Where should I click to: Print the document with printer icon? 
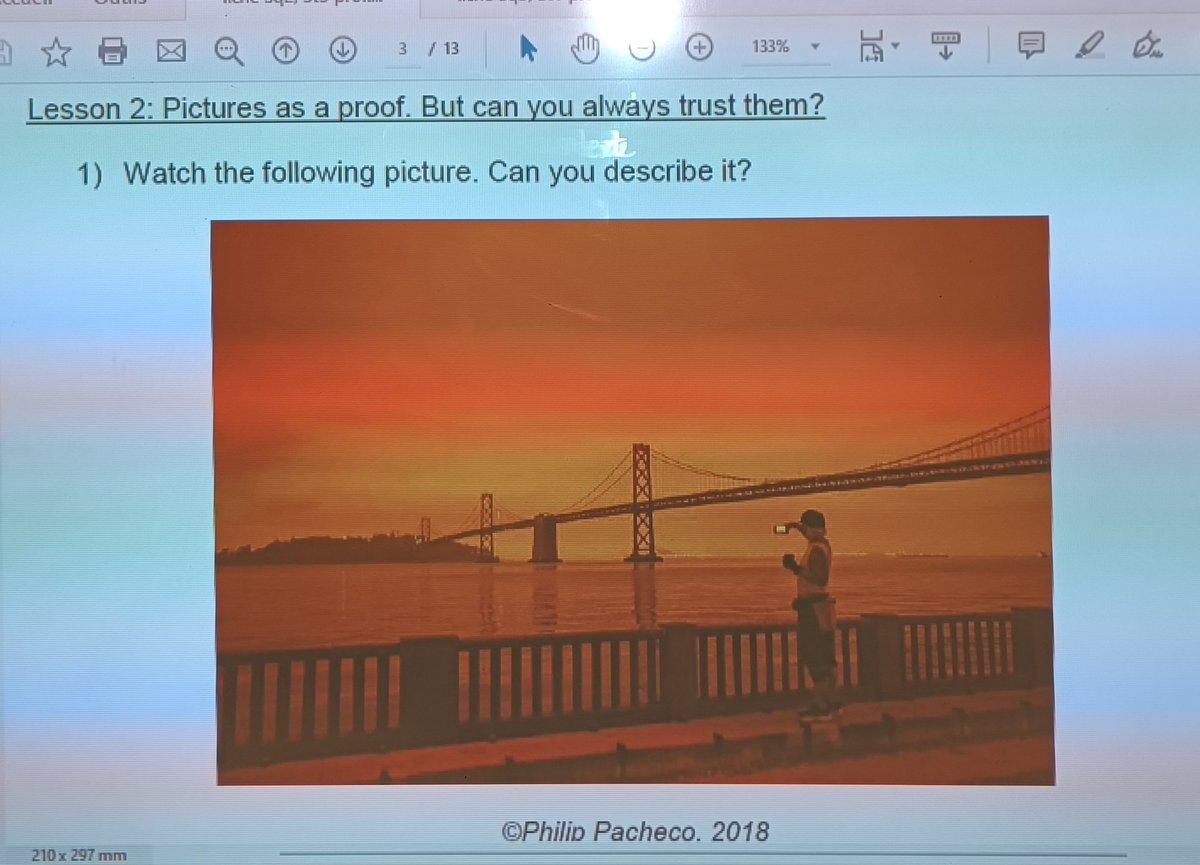pos(113,50)
